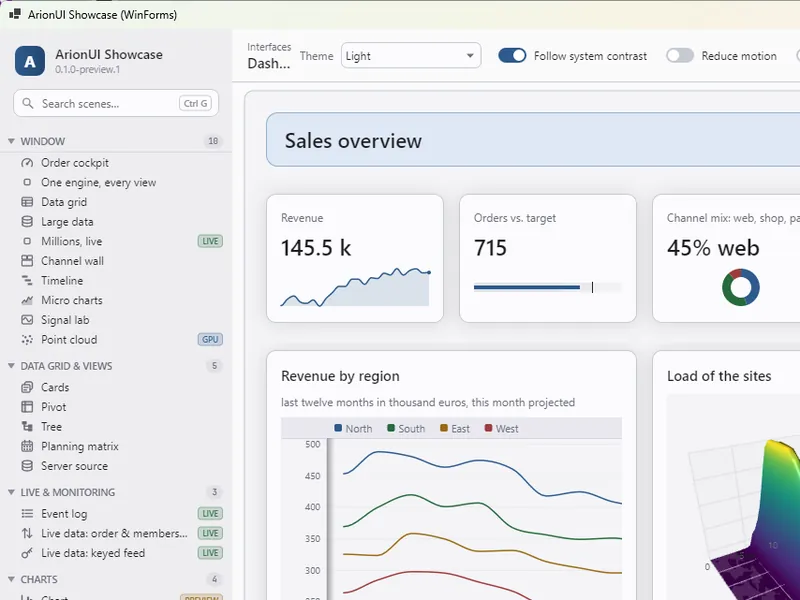This screenshot has height=600, width=800.
Task: Click the Timeline icon in sidebar
Action: [x=27, y=281]
